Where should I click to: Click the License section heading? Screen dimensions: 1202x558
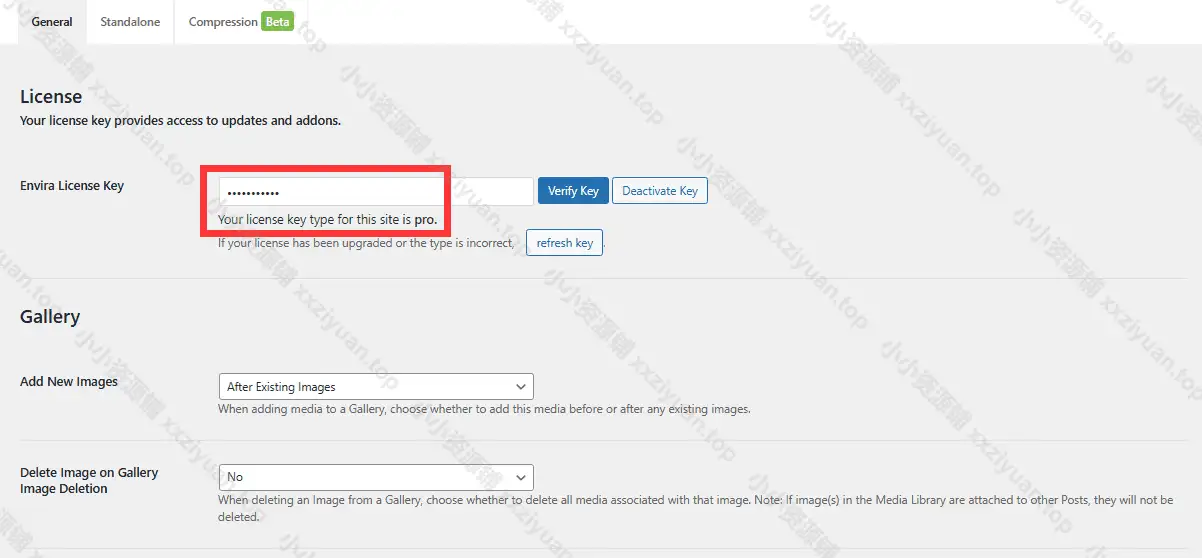[51, 97]
